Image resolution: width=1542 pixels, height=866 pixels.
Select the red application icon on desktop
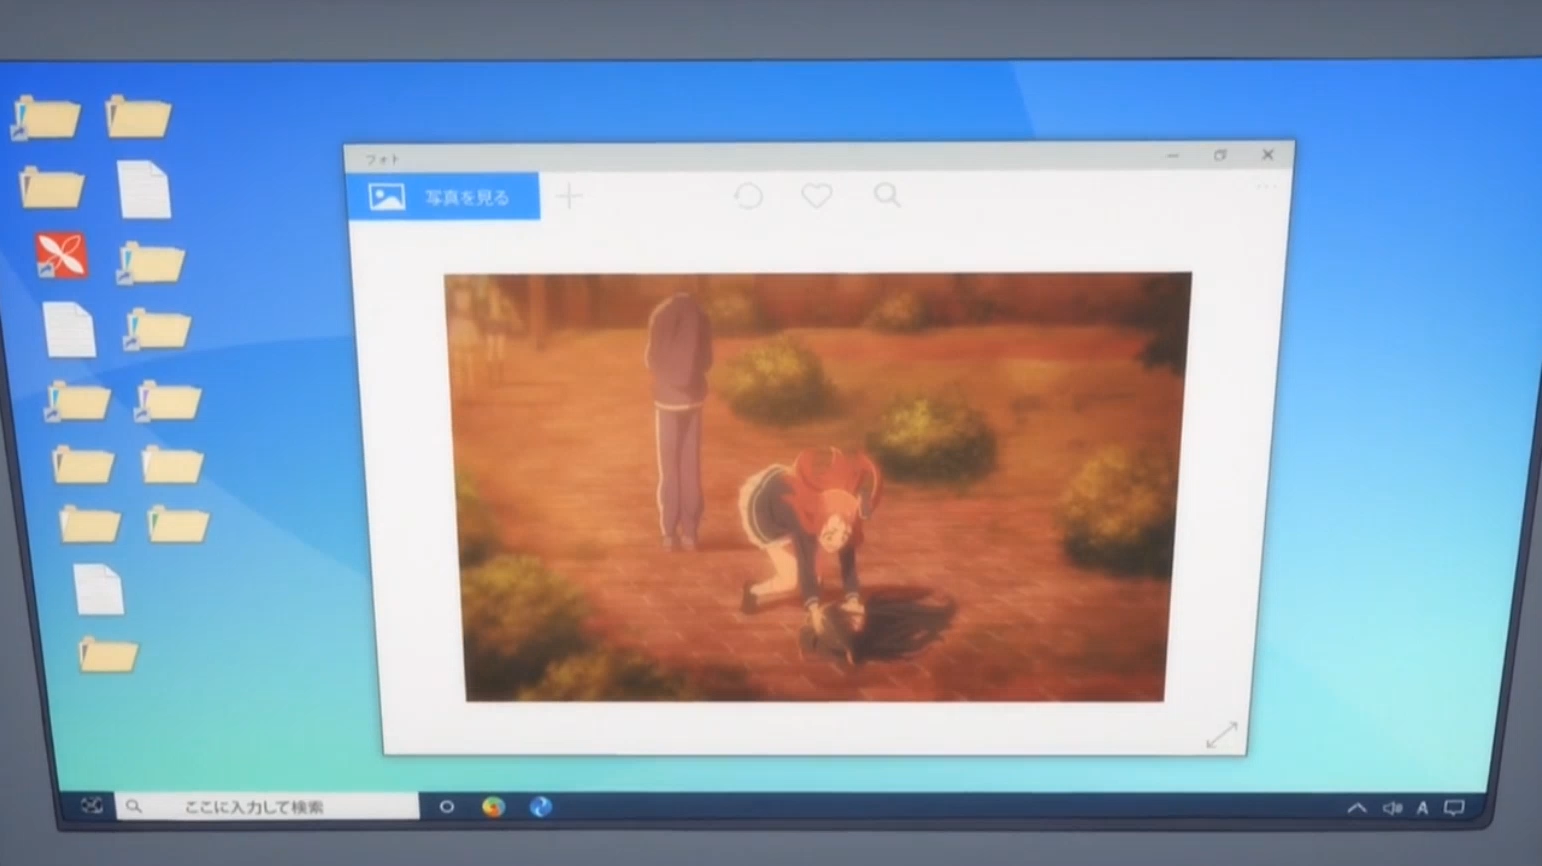pos(62,256)
